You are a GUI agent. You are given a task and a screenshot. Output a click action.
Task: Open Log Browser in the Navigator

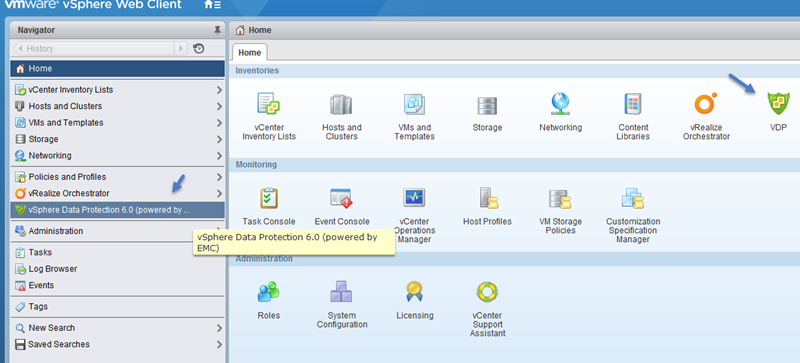pyautogui.click(x=117, y=269)
